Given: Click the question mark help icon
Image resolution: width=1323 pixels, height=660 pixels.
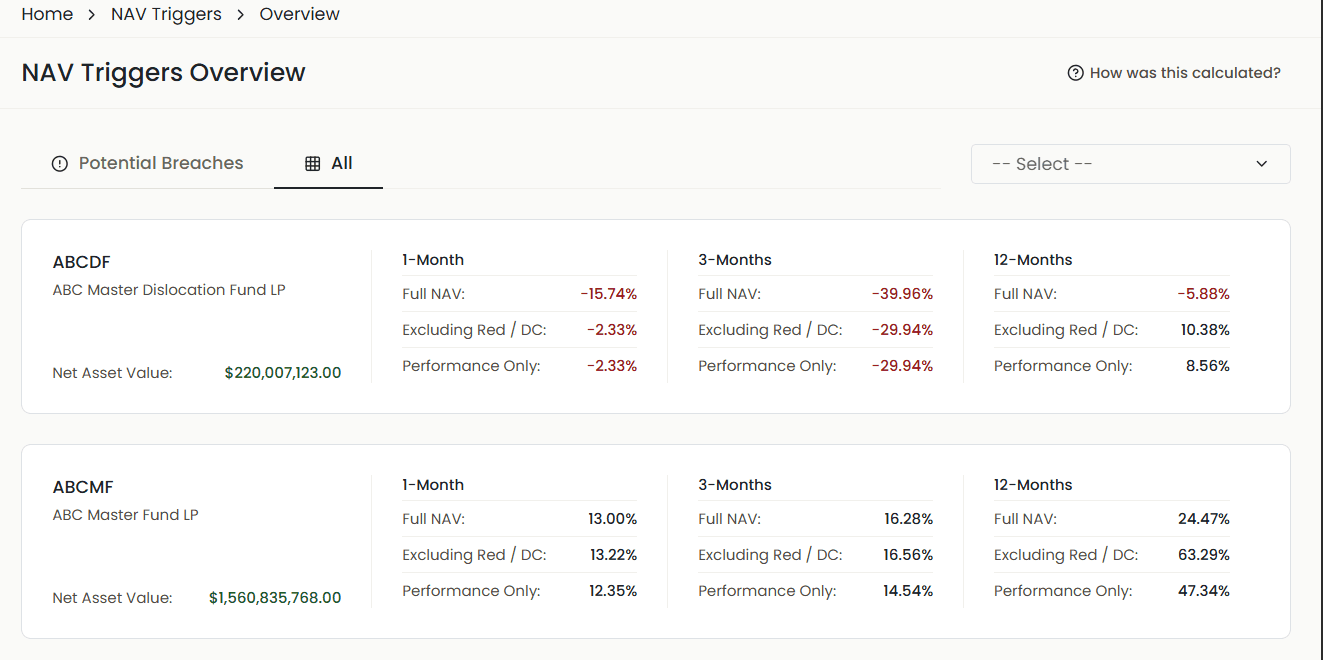Looking at the screenshot, I should (1076, 73).
